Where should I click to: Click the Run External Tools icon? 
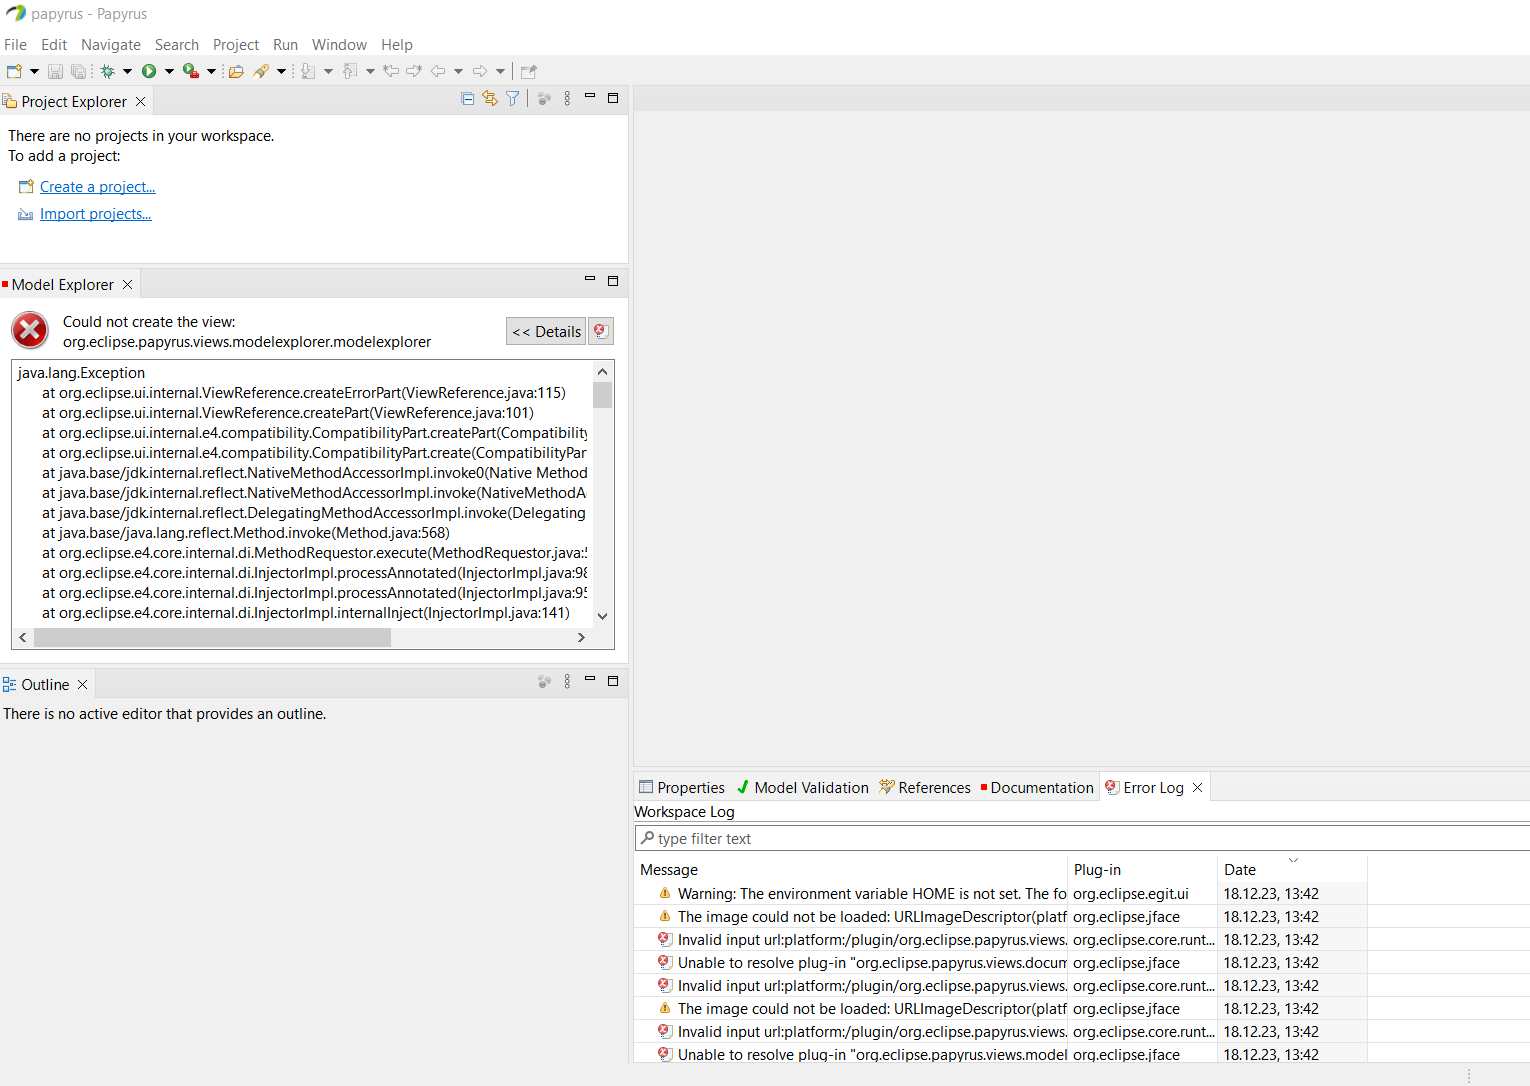191,71
